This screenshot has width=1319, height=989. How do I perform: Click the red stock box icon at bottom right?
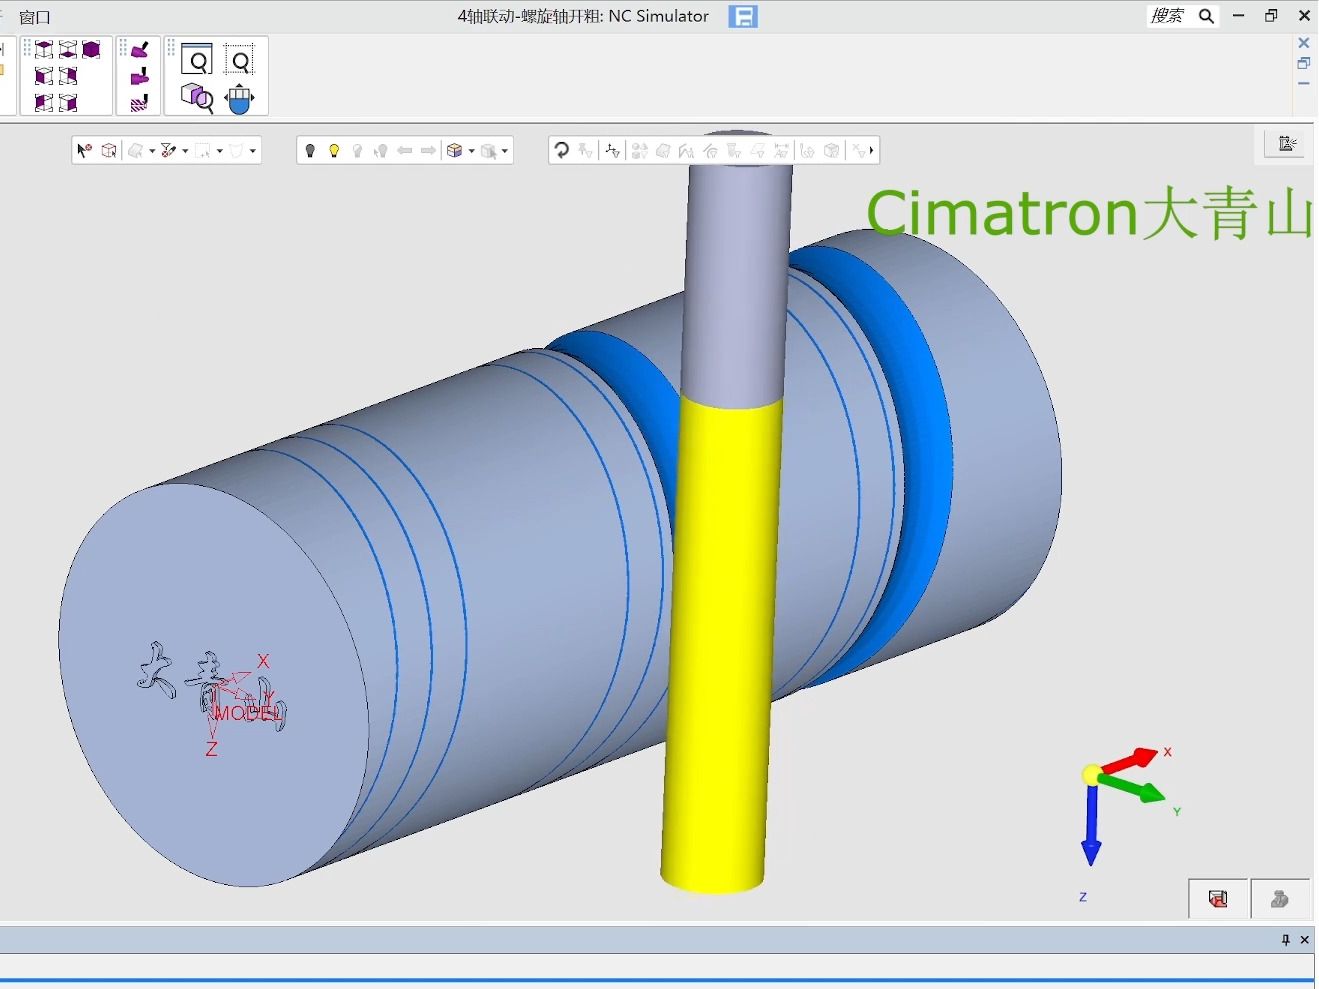coord(1218,899)
